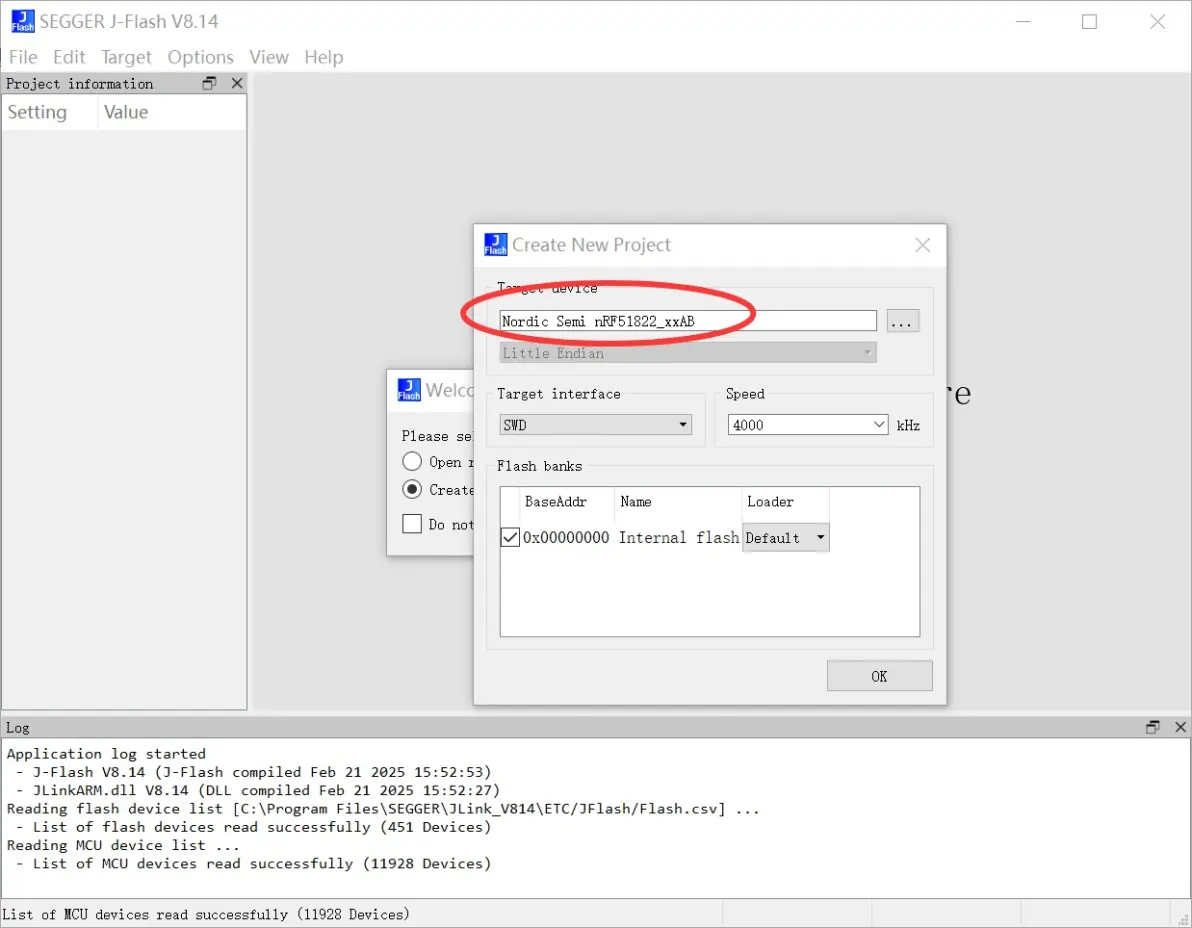Click the Application log started line
This screenshot has height=928, width=1192.
(x=106, y=753)
